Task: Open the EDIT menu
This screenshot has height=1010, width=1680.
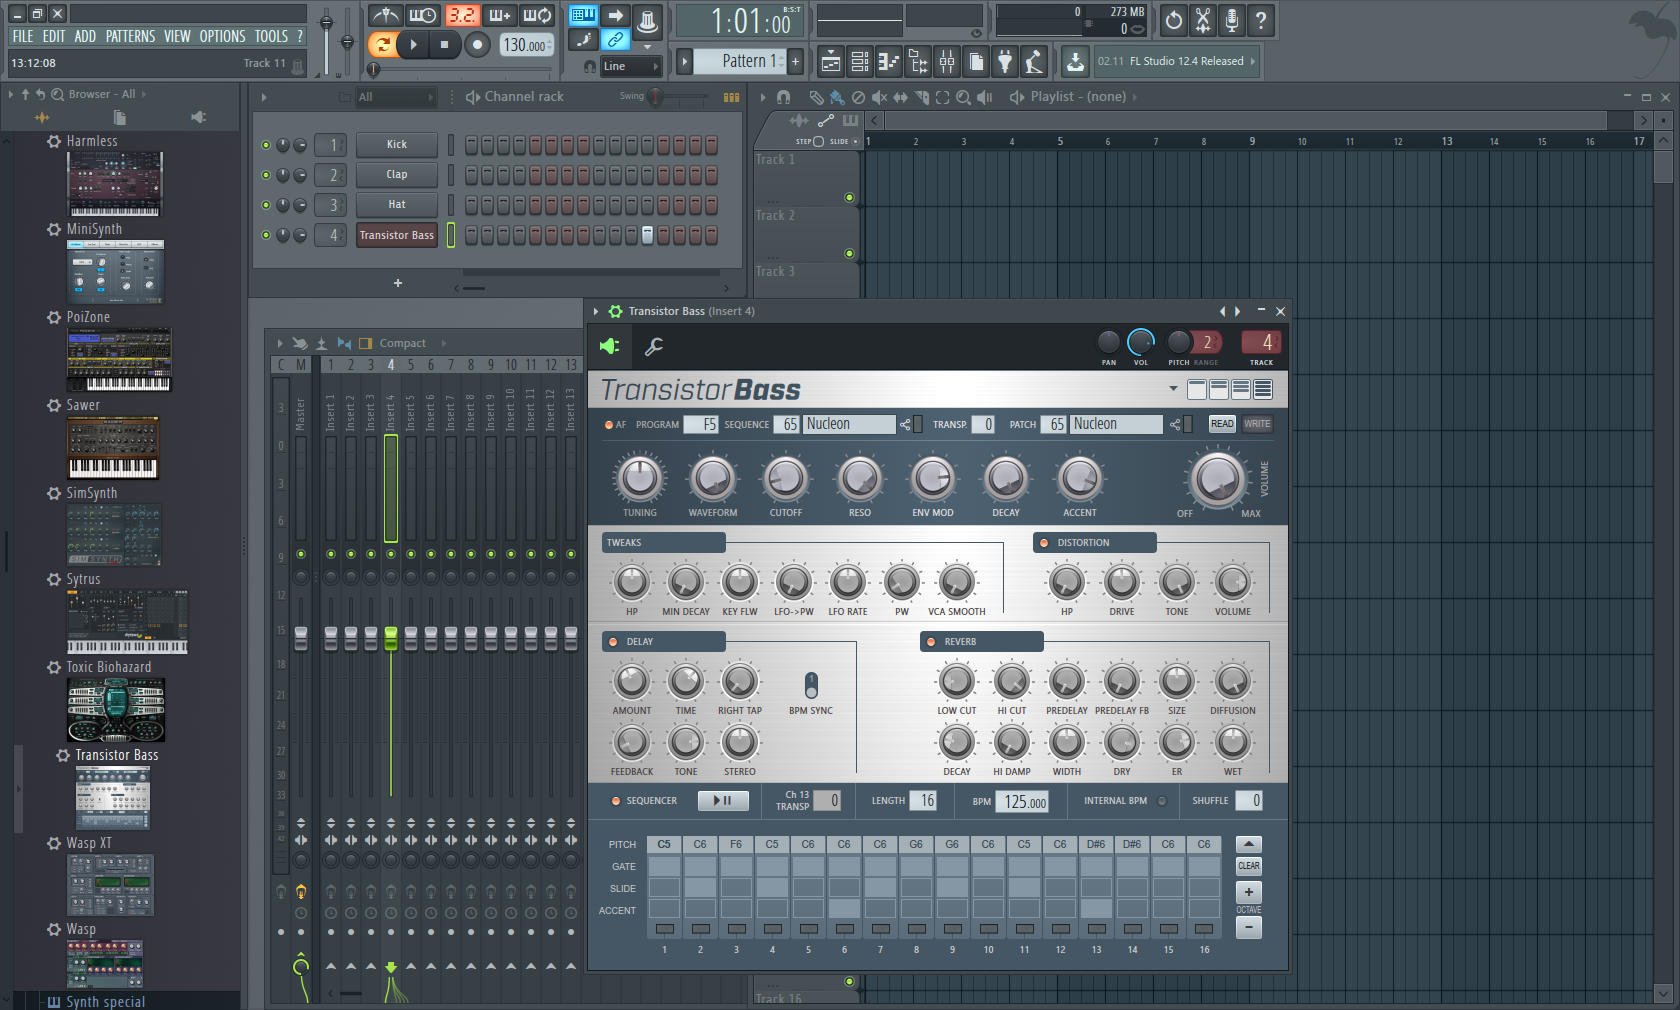Action: [x=54, y=36]
